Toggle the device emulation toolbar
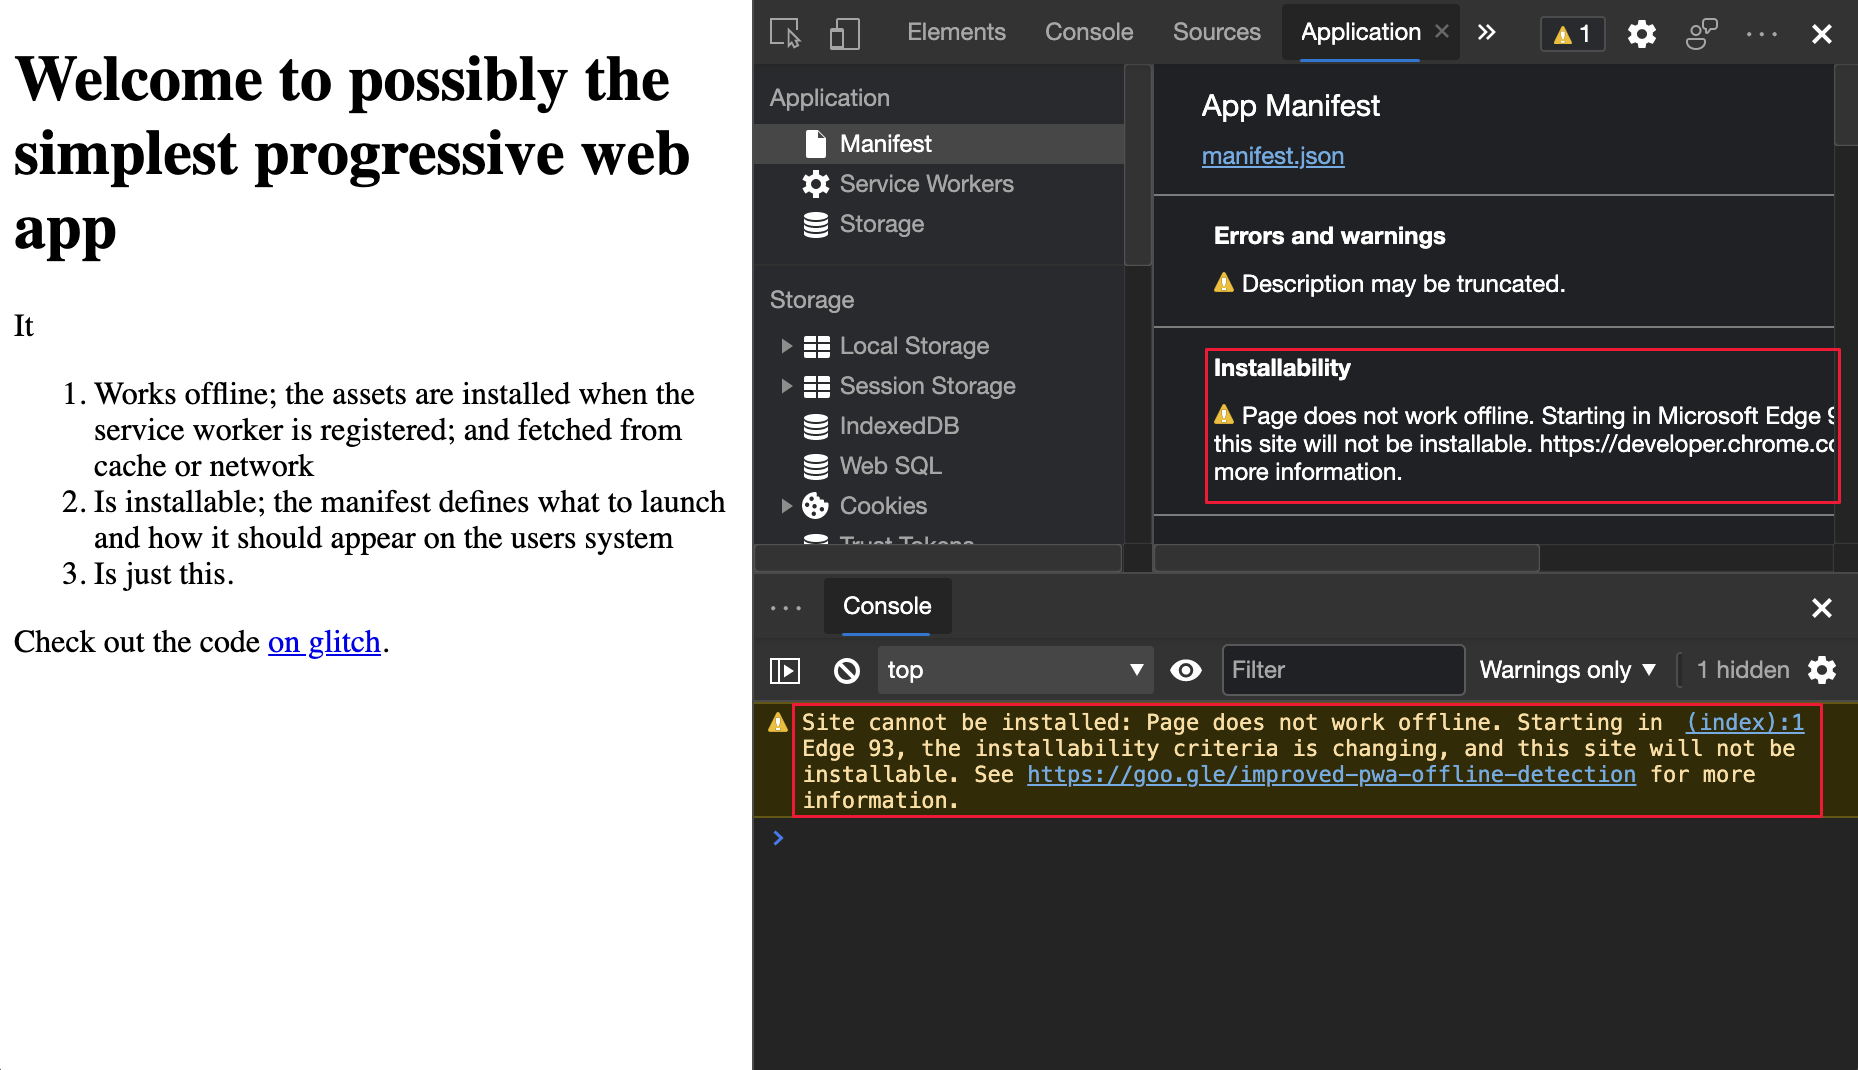Image resolution: width=1858 pixels, height=1070 pixels. 844,33
